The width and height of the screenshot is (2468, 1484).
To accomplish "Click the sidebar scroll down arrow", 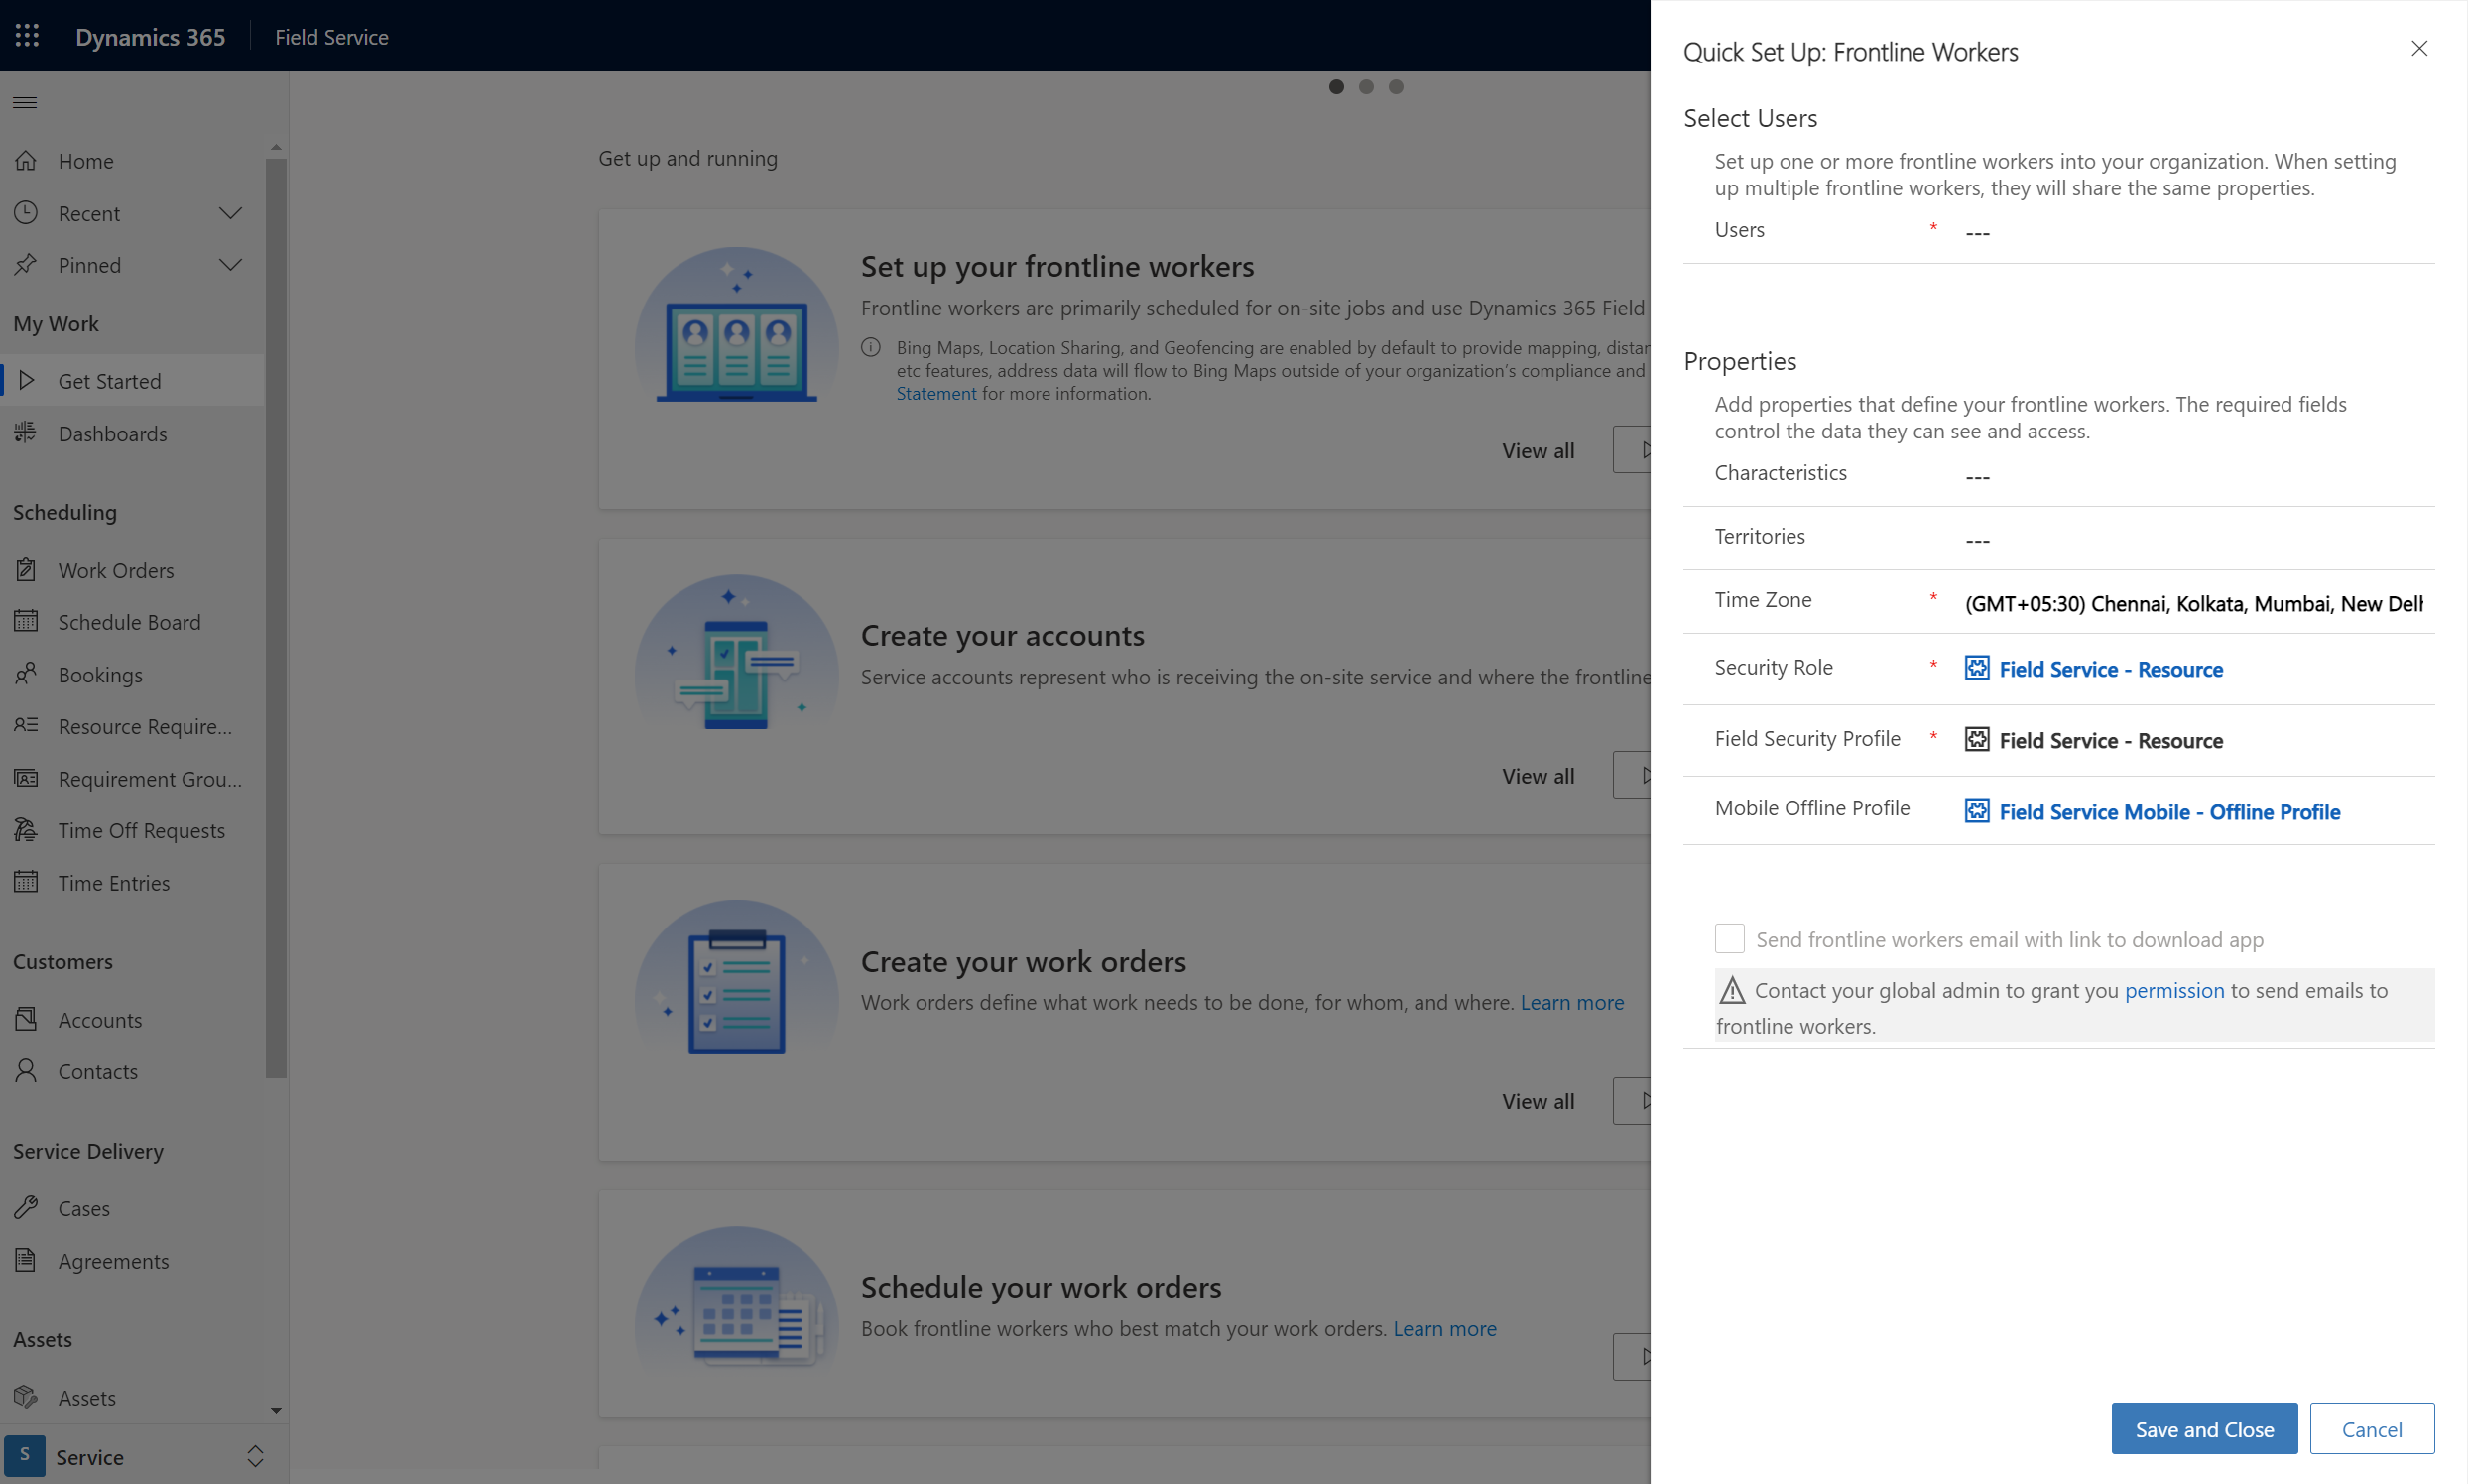I will [276, 1409].
